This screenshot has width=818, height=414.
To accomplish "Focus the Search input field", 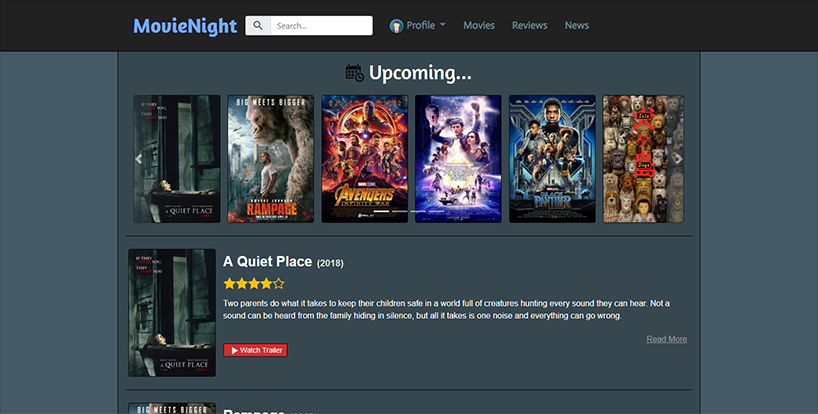I will pos(321,26).
